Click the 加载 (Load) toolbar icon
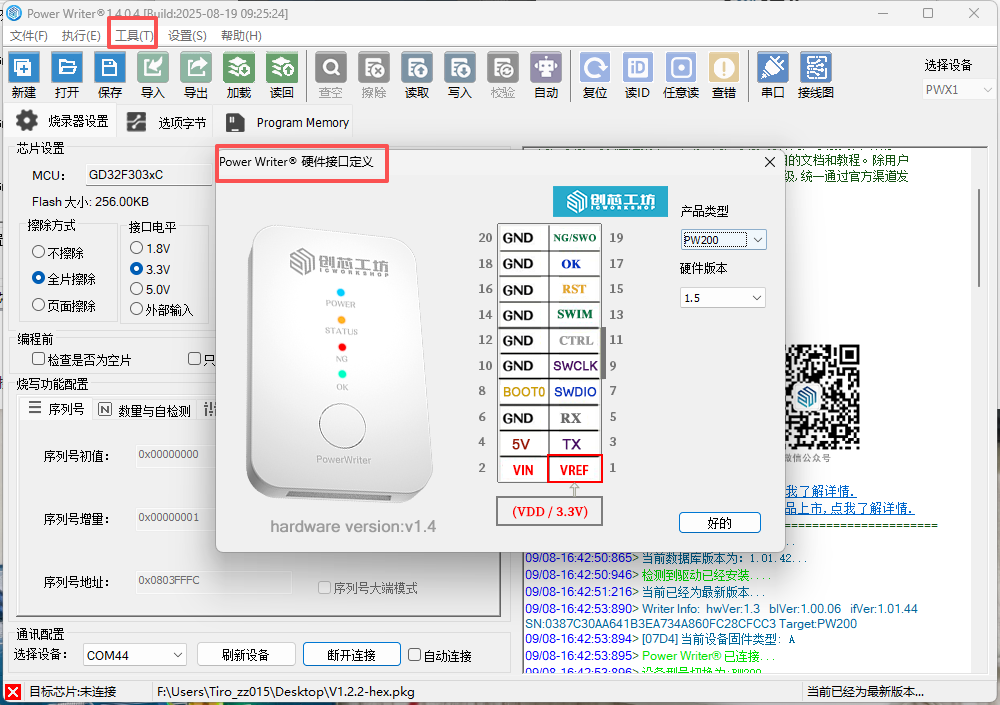 (x=239, y=68)
